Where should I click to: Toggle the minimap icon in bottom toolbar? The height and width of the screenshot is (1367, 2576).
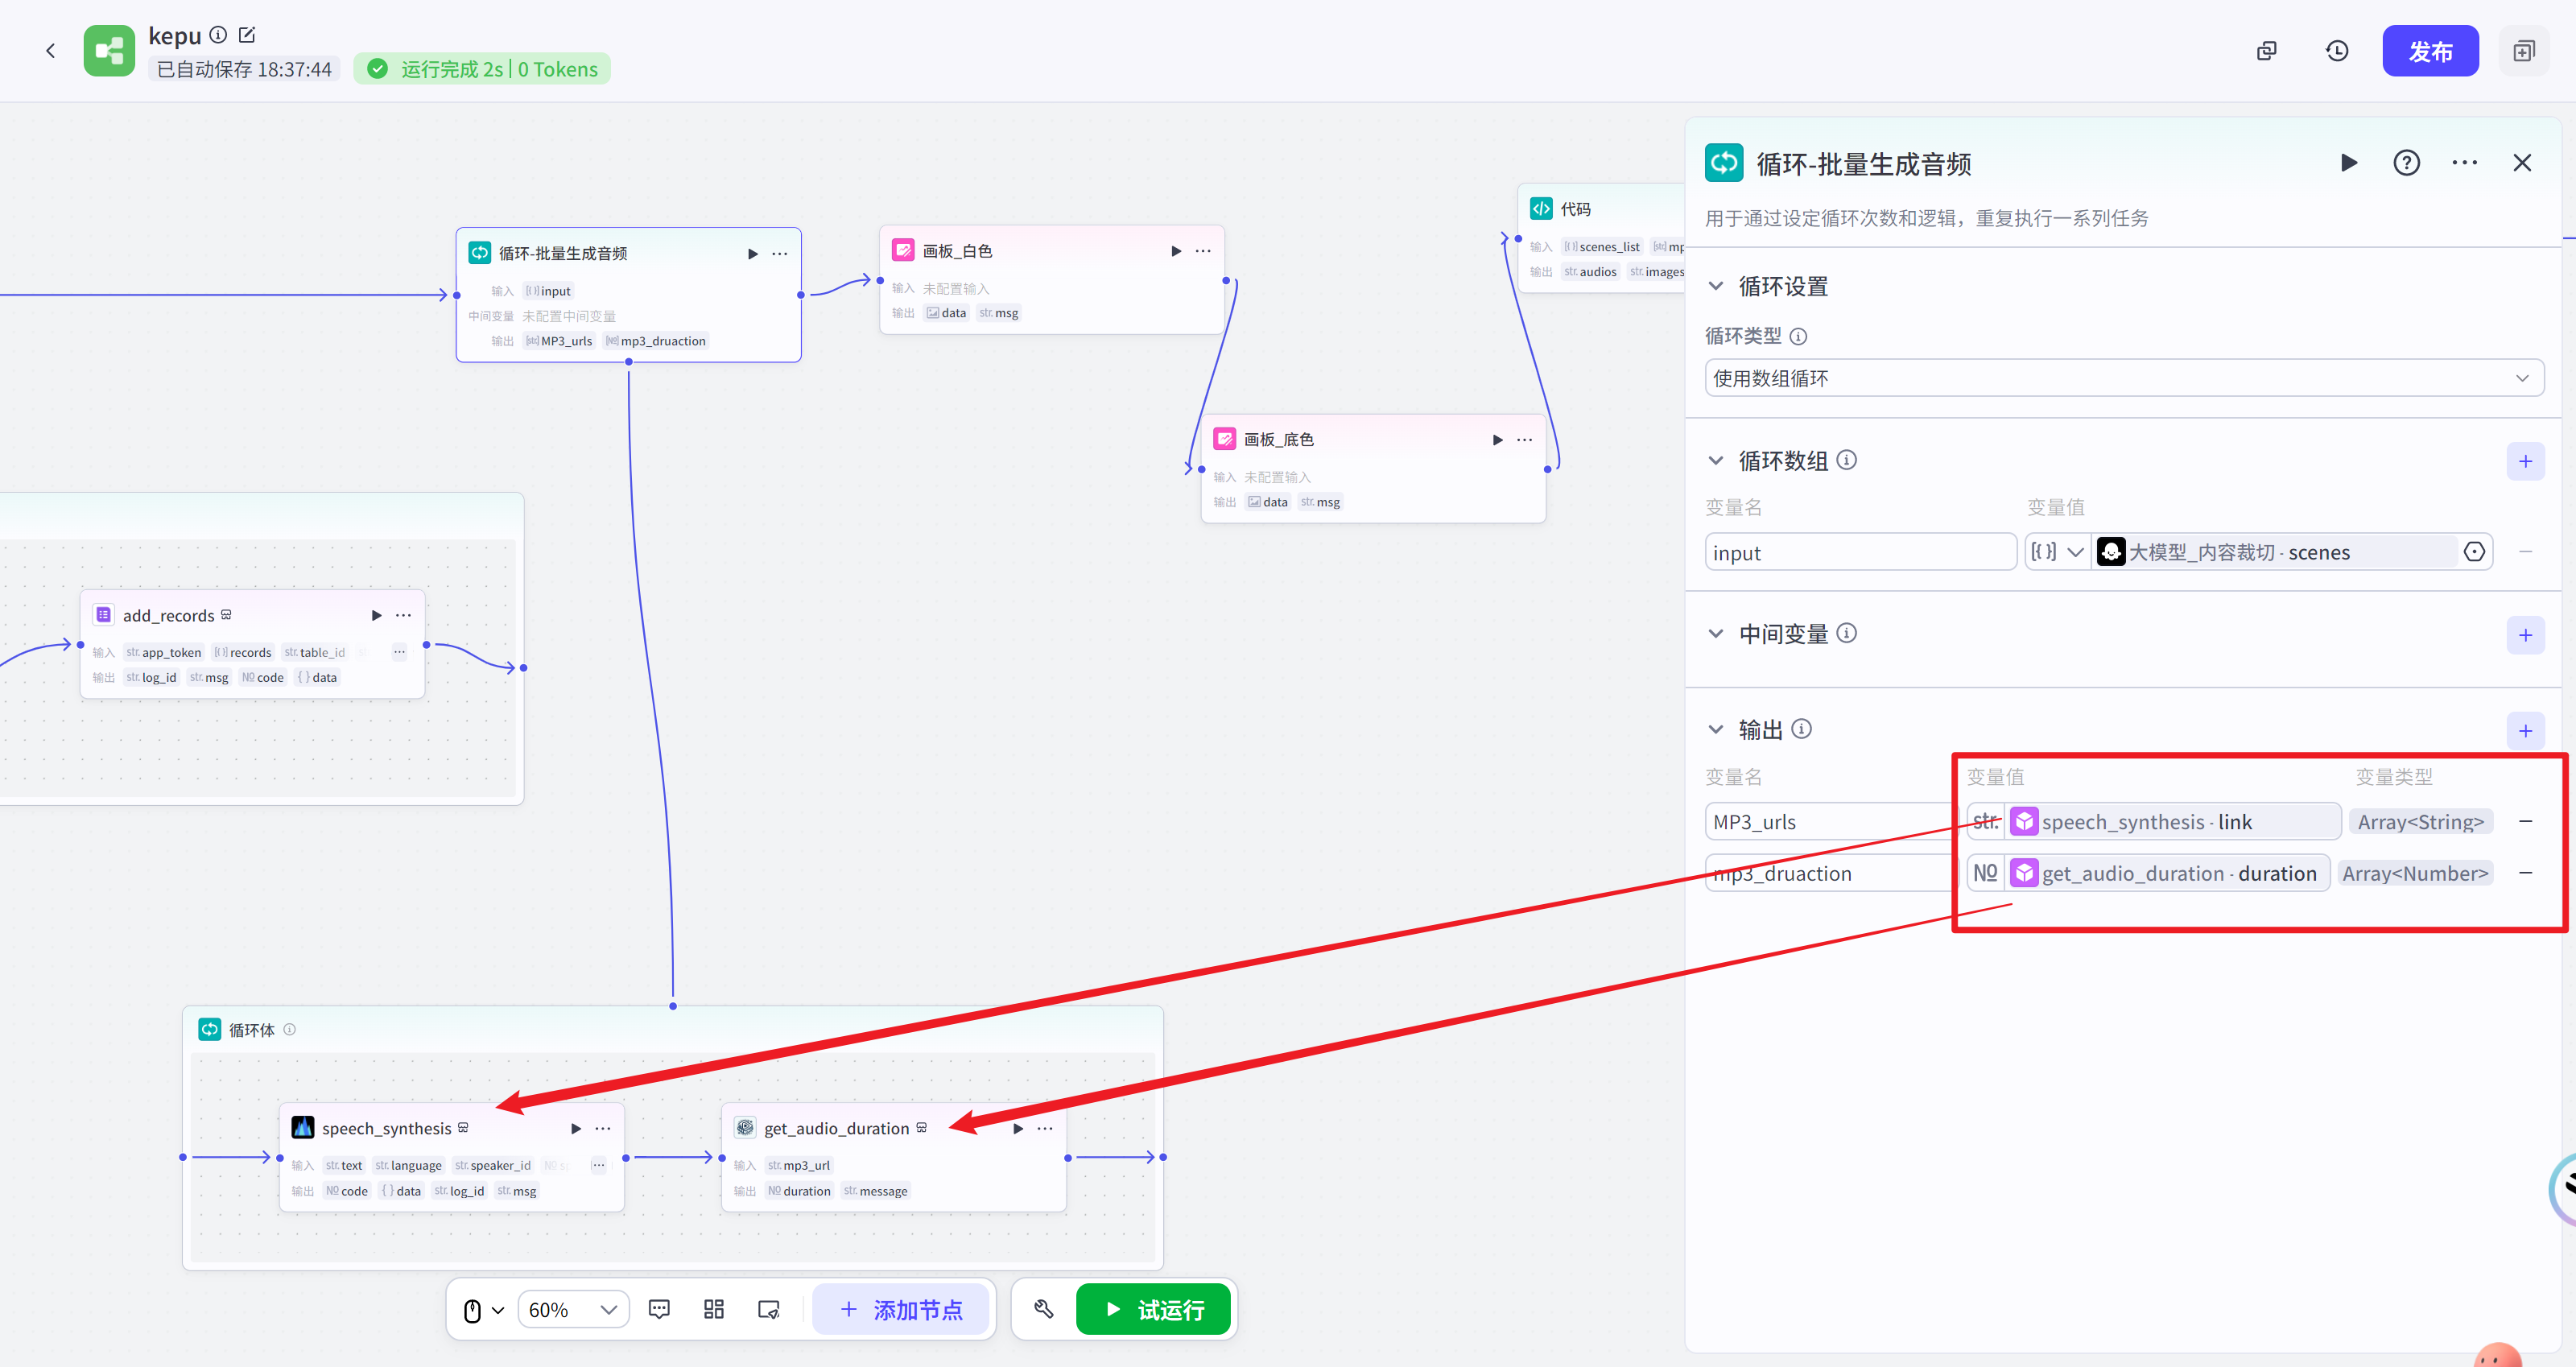click(769, 1310)
